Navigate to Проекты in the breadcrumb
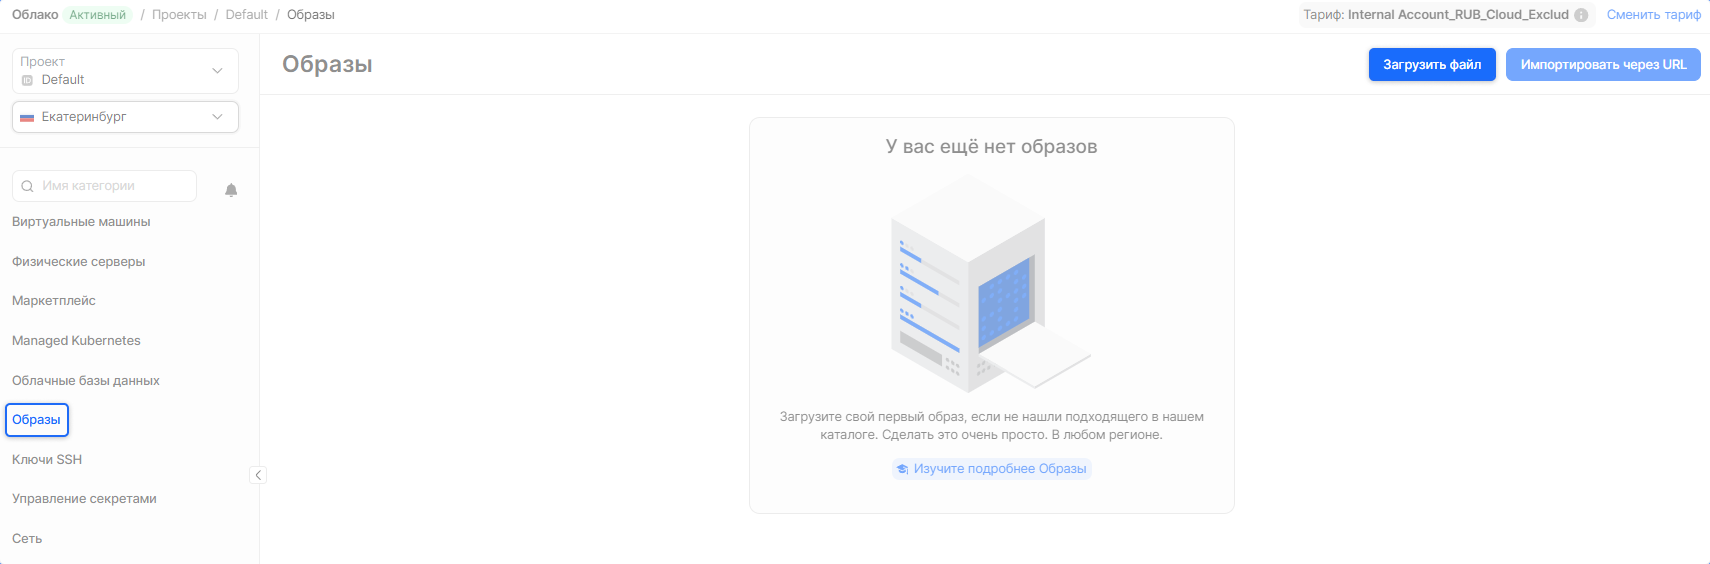Image resolution: width=1710 pixels, height=564 pixels. pos(179,15)
